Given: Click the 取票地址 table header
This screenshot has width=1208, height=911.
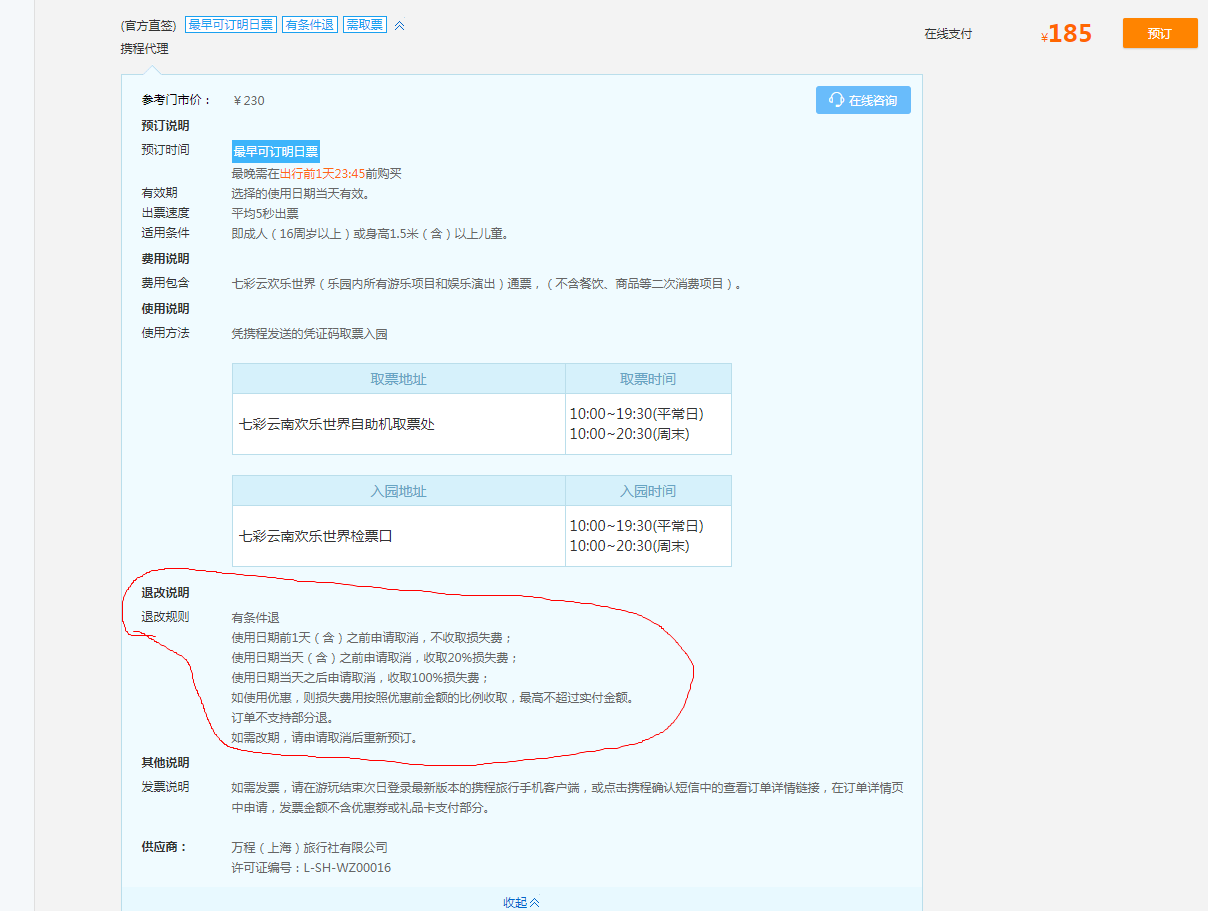Looking at the screenshot, I should pyautogui.click(x=399, y=379).
